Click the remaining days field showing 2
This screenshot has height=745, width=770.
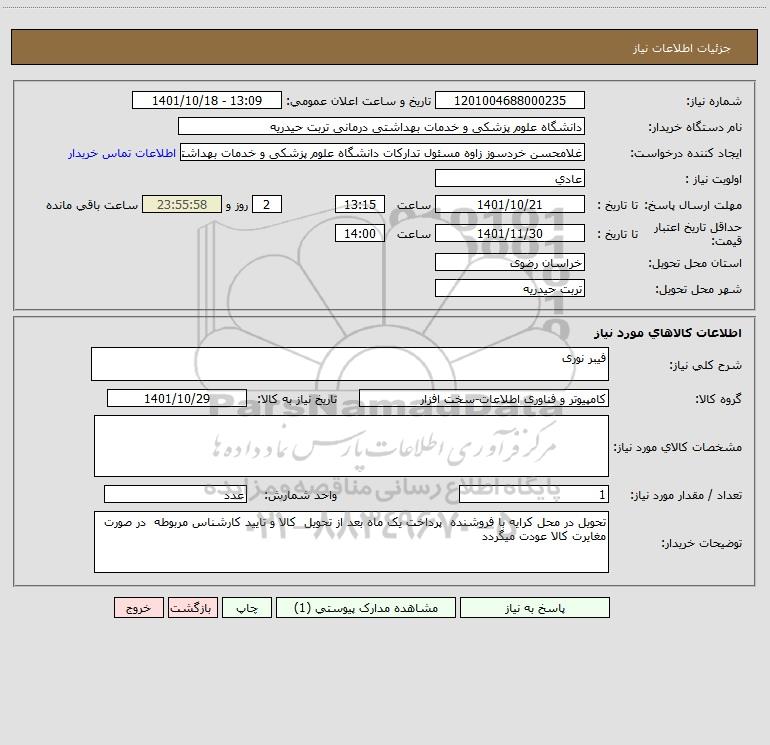[267, 205]
